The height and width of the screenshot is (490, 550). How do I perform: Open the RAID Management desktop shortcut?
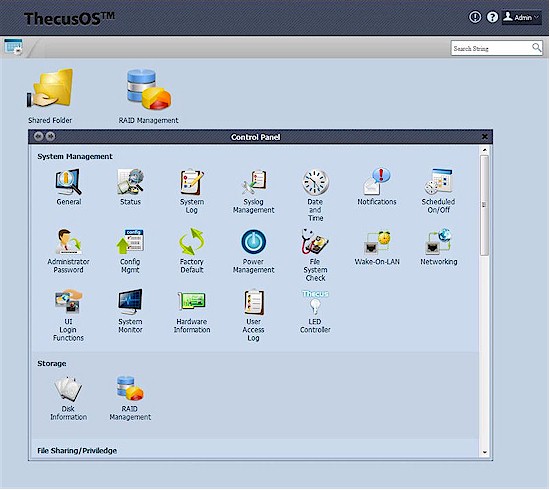[148, 96]
